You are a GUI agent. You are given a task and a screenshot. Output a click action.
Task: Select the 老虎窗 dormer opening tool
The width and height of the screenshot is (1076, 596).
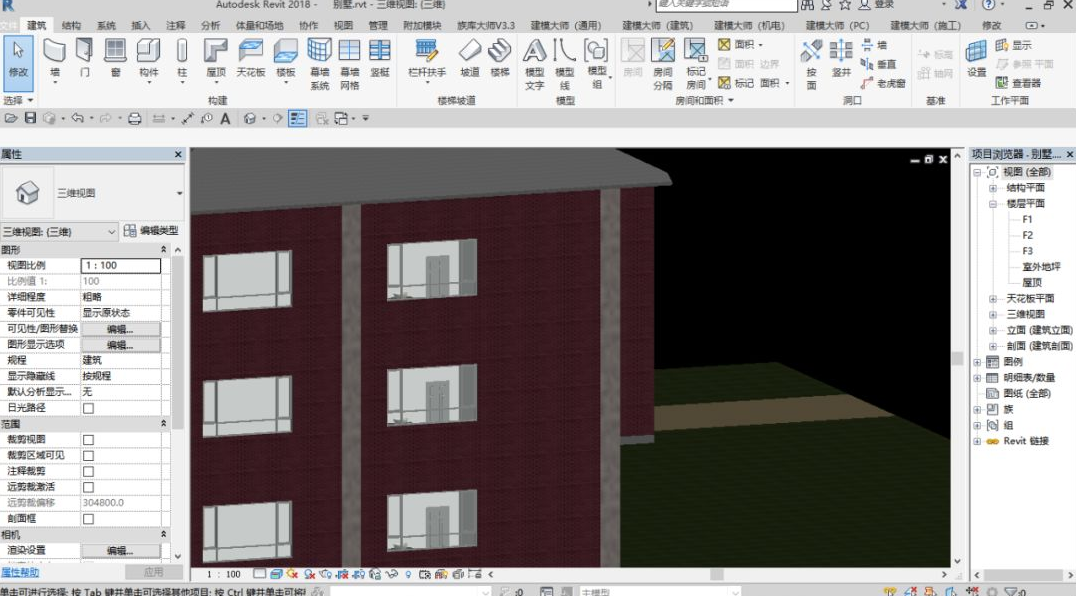pos(883,83)
